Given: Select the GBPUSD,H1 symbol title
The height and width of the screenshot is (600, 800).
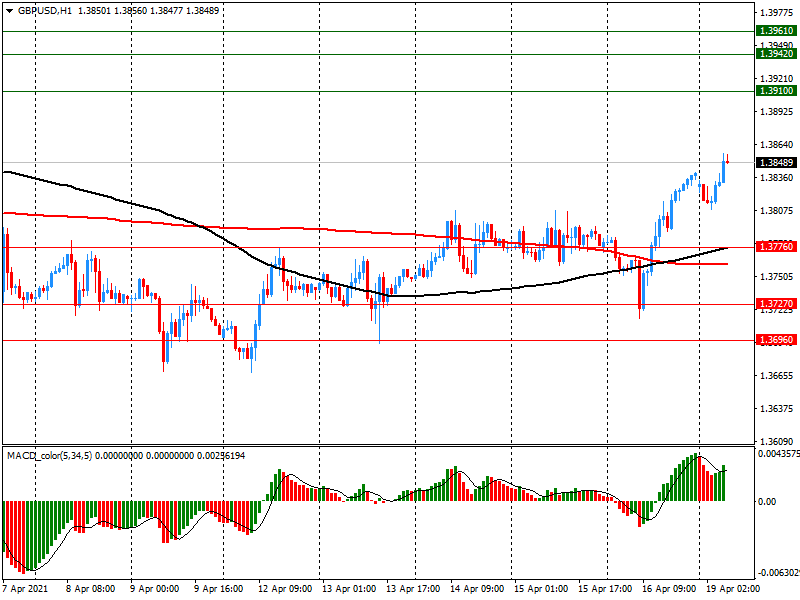Looking at the screenshot, I should tap(44, 10).
